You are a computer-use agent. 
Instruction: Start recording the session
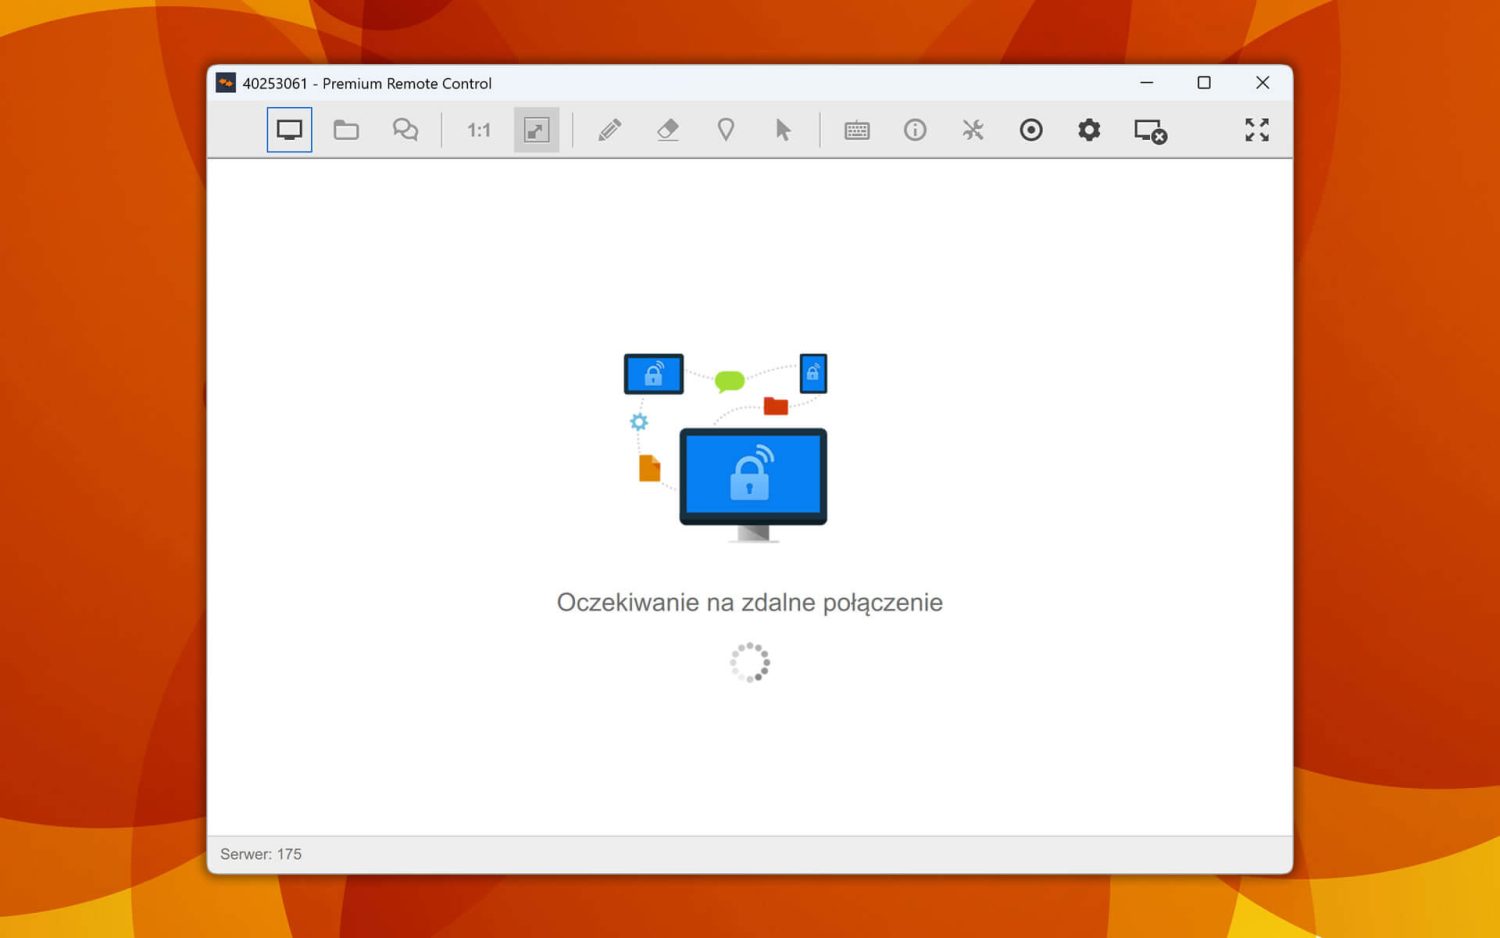pyautogui.click(x=1031, y=129)
